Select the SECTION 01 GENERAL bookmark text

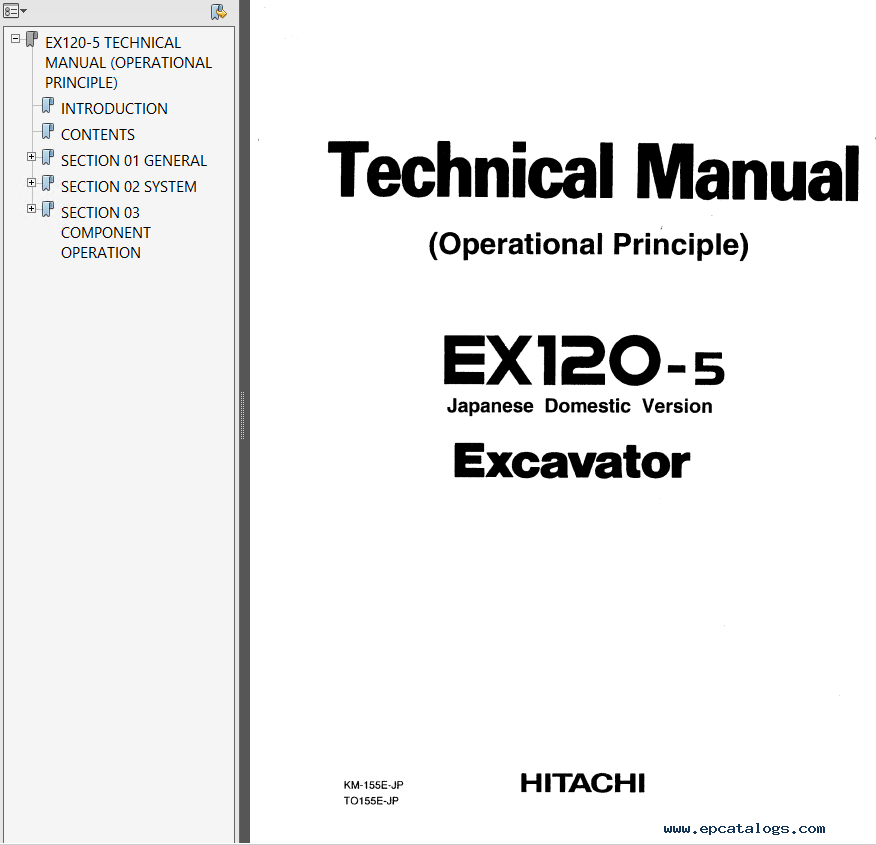[134, 161]
